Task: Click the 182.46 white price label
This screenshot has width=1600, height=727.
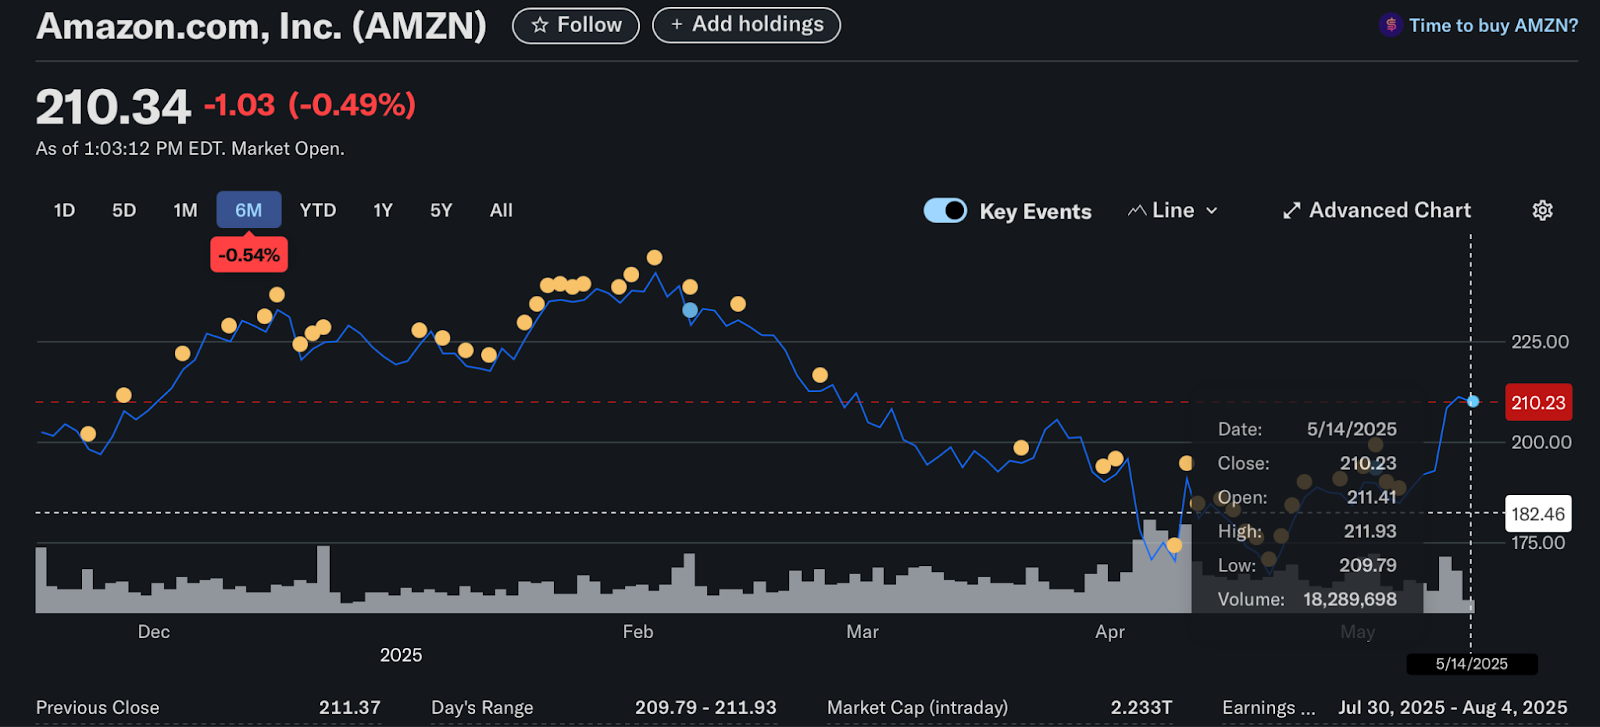Action: 1538,514
